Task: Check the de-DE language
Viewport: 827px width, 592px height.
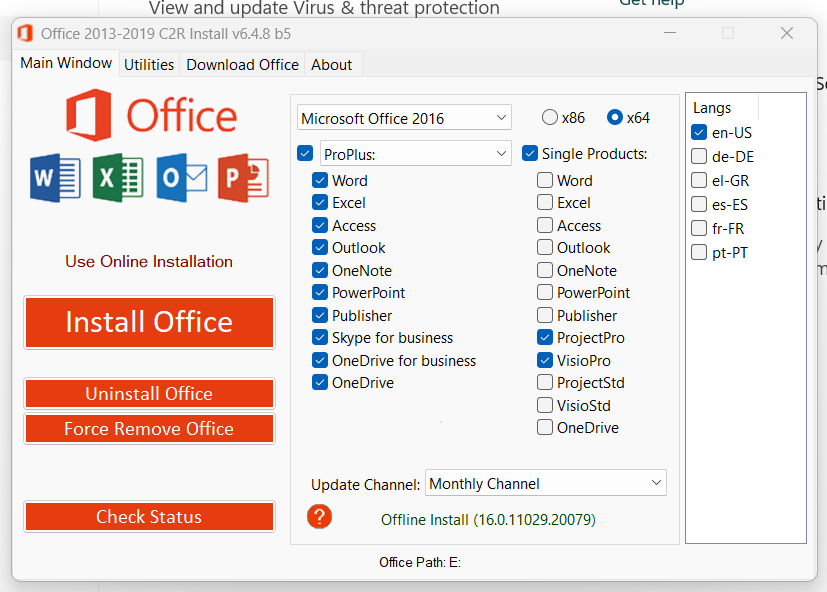Action: pyautogui.click(x=699, y=156)
